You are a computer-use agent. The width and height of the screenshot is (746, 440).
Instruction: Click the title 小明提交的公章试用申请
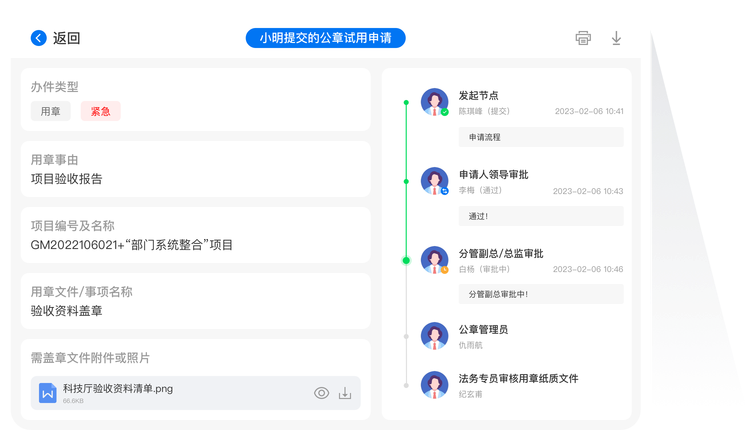point(325,38)
